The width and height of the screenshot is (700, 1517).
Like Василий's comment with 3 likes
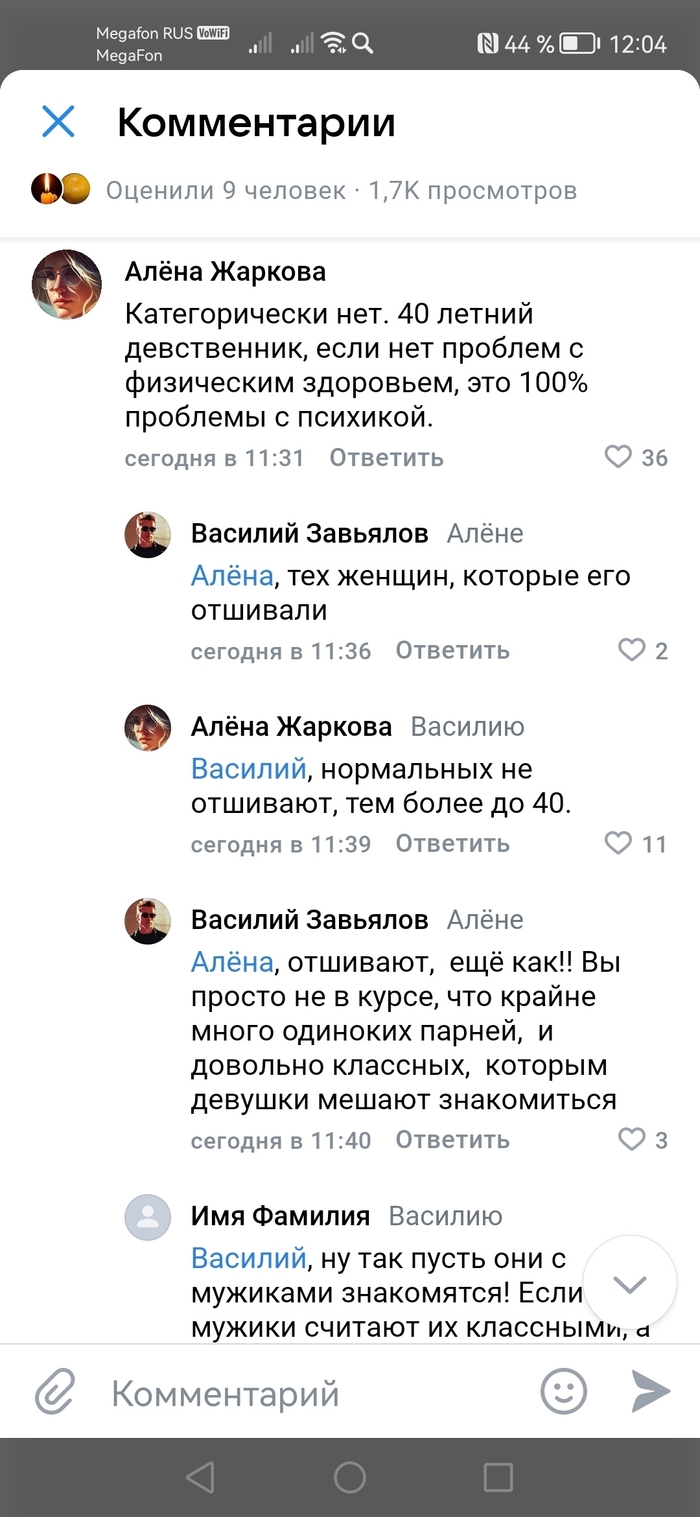tap(631, 1139)
